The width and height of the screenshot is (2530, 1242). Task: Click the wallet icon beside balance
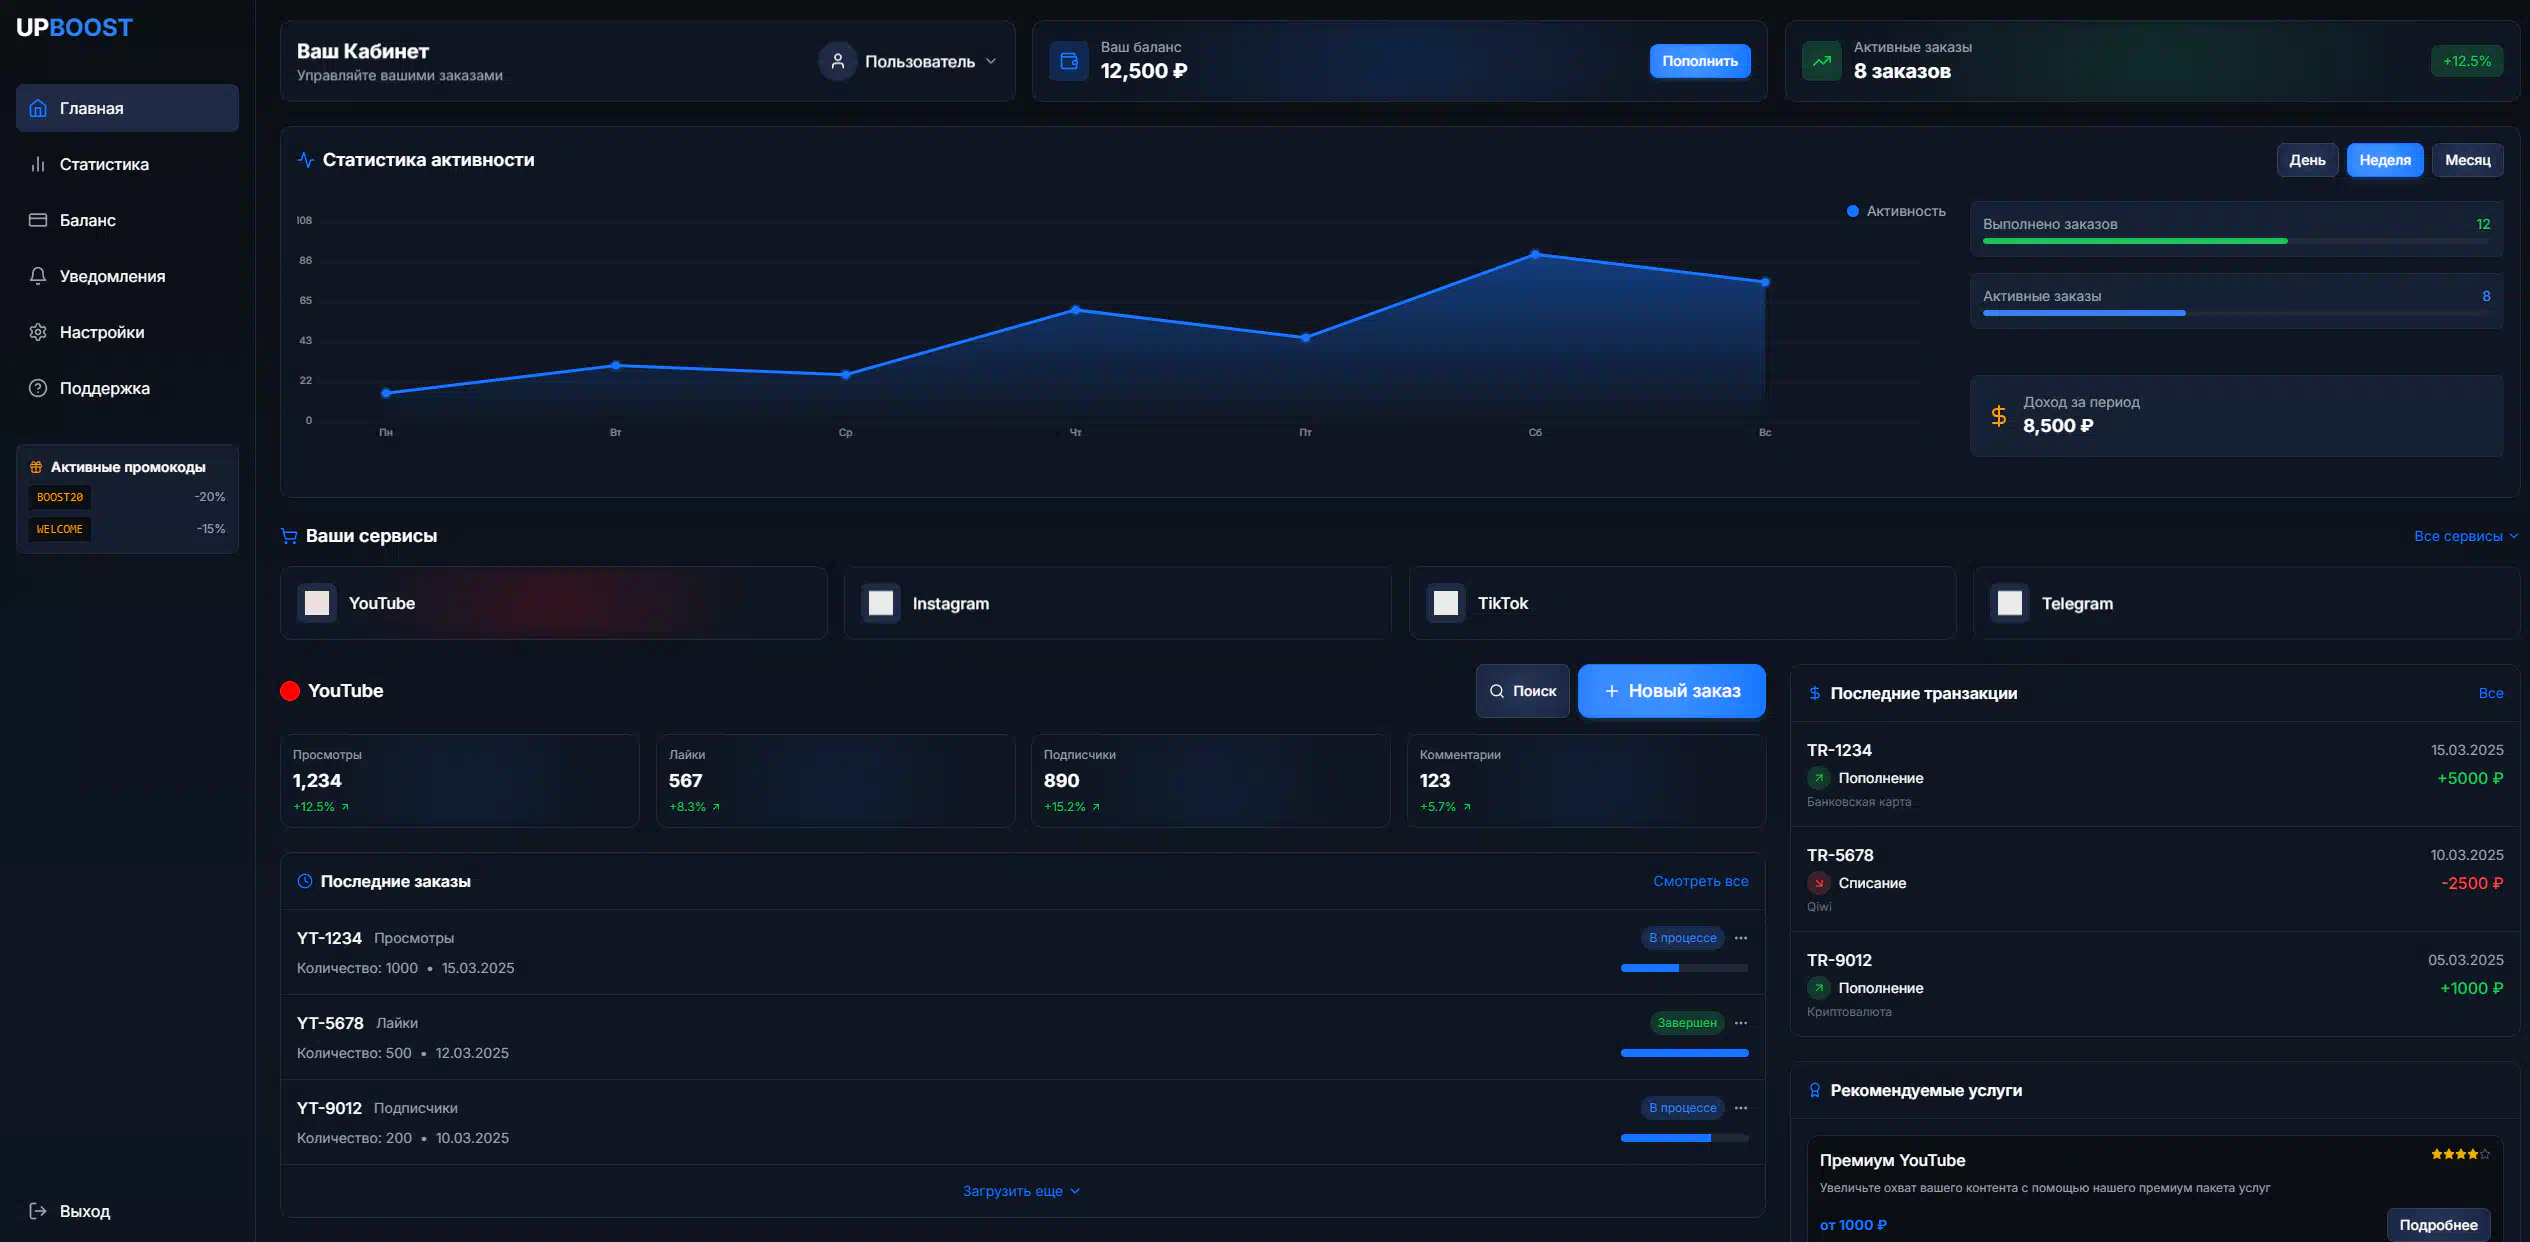click(1068, 61)
